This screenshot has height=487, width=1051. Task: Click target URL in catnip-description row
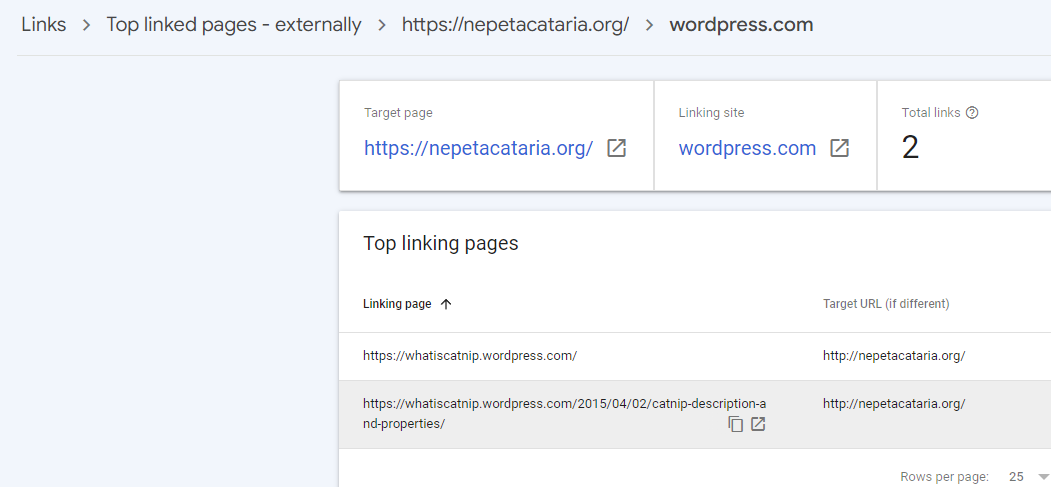pyautogui.click(x=894, y=404)
